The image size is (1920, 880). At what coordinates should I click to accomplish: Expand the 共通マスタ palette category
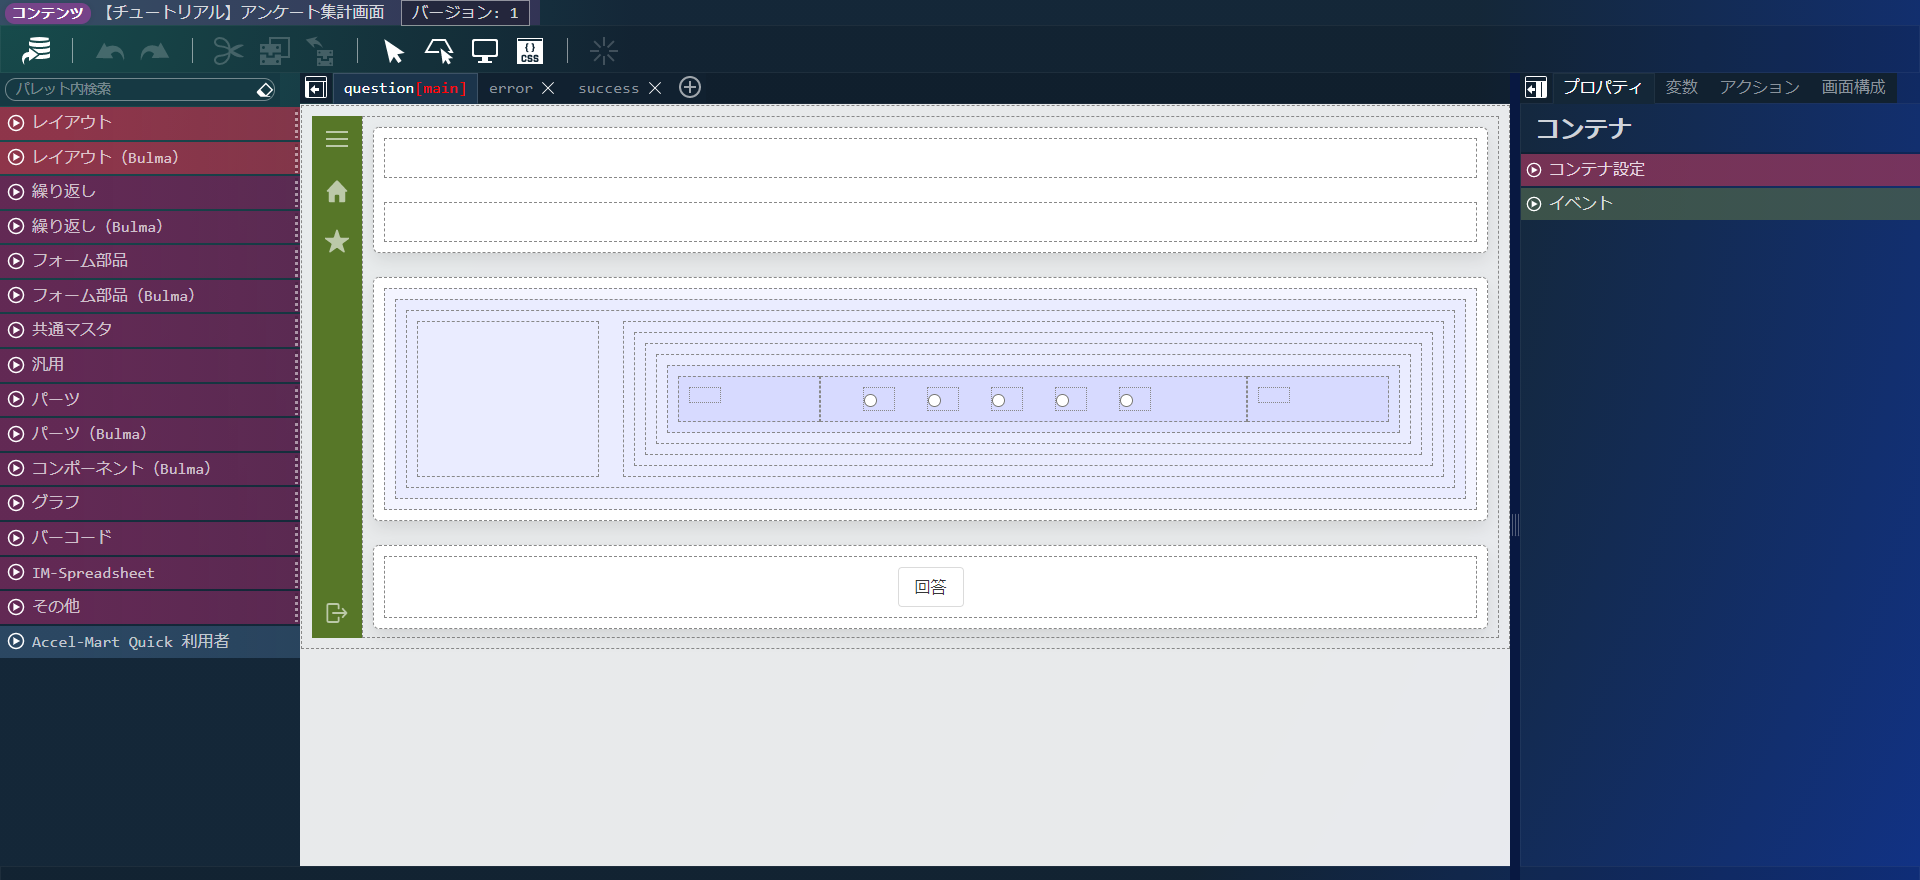pyautogui.click(x=149, y=330)
